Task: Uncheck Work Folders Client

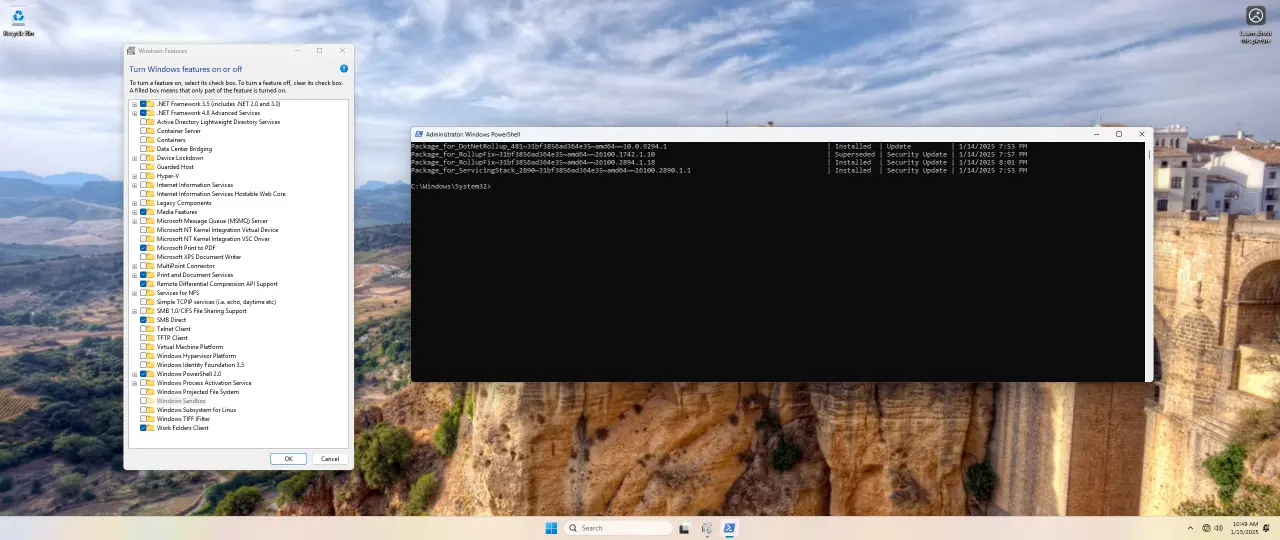Action: (x=143, y=428)
